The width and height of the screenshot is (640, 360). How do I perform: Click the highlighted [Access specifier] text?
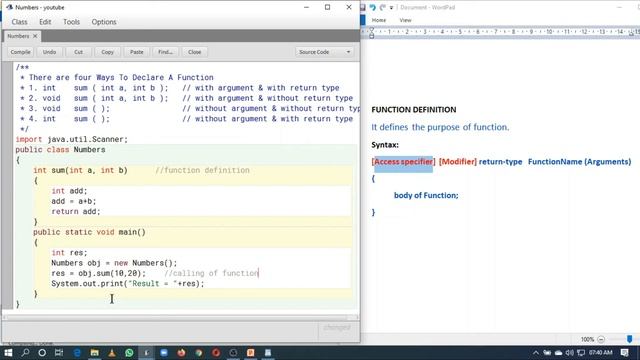pos(403,162)
